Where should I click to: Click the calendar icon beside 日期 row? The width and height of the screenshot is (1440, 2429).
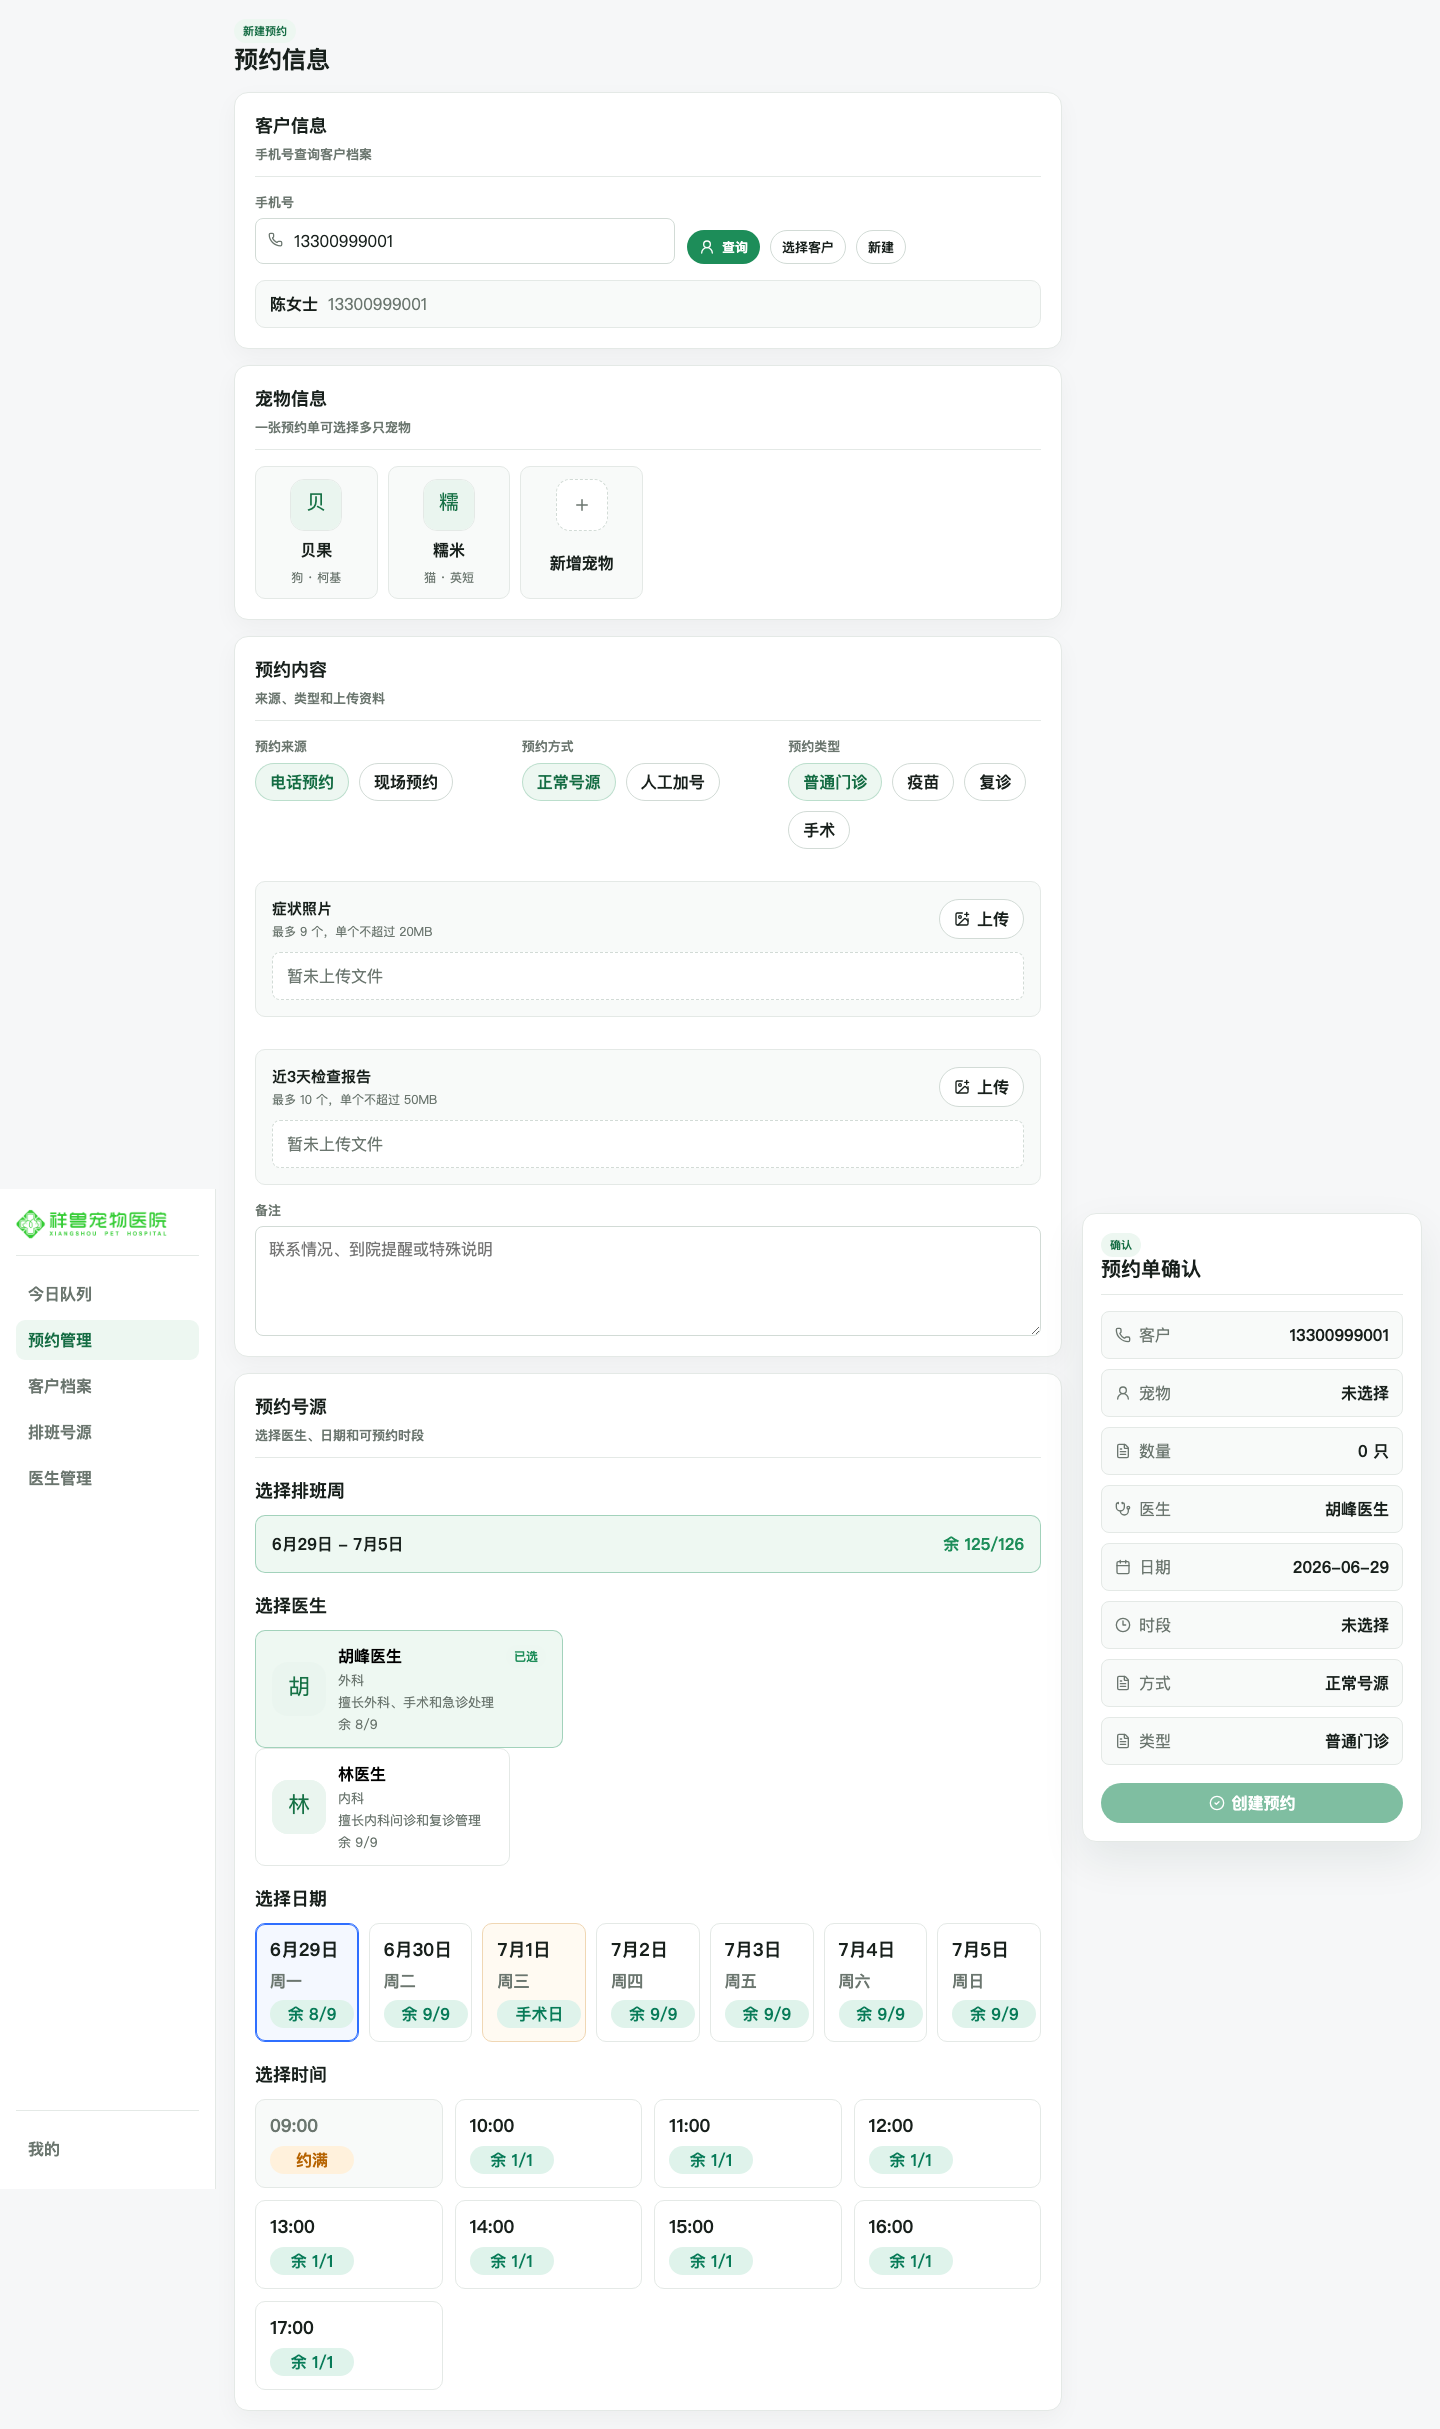tap(1123, 1567)
